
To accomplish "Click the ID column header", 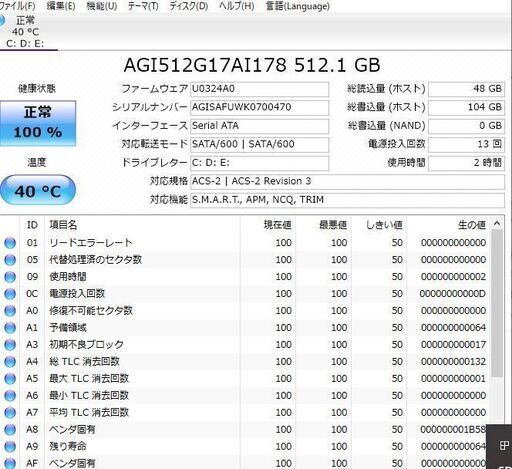I will coord(32,225).
